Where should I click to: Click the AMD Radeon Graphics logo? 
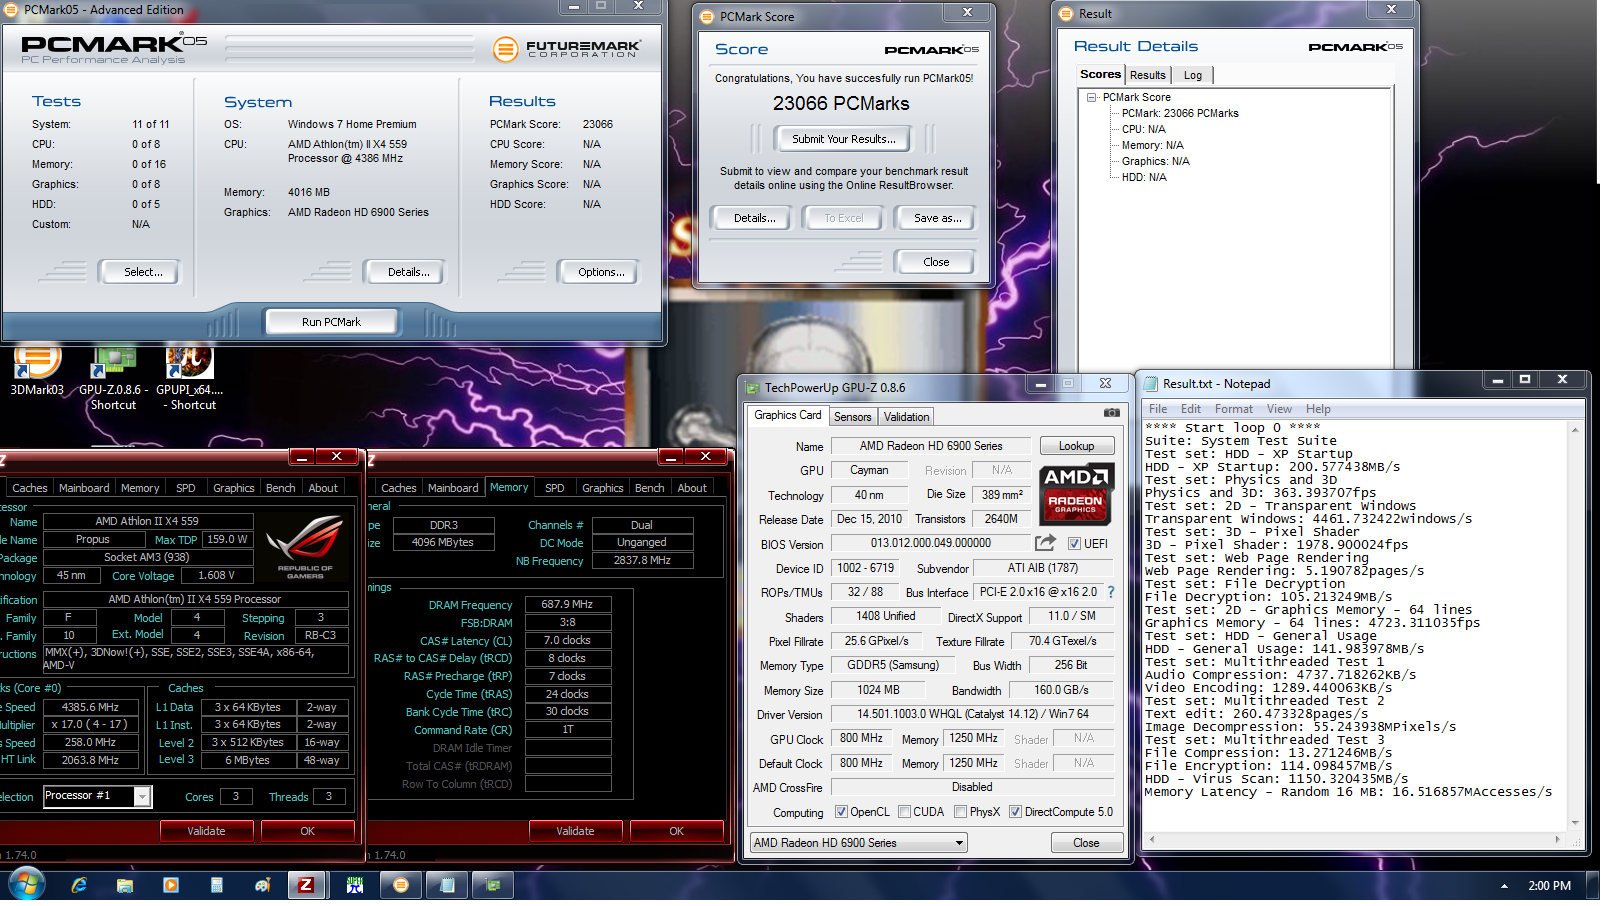[1075, 493]
